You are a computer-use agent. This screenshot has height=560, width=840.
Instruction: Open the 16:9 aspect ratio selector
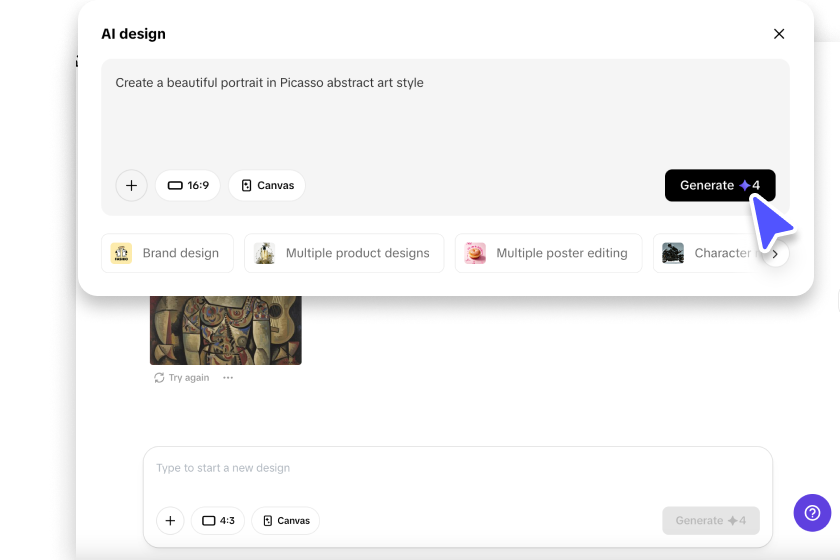(188, 185)
